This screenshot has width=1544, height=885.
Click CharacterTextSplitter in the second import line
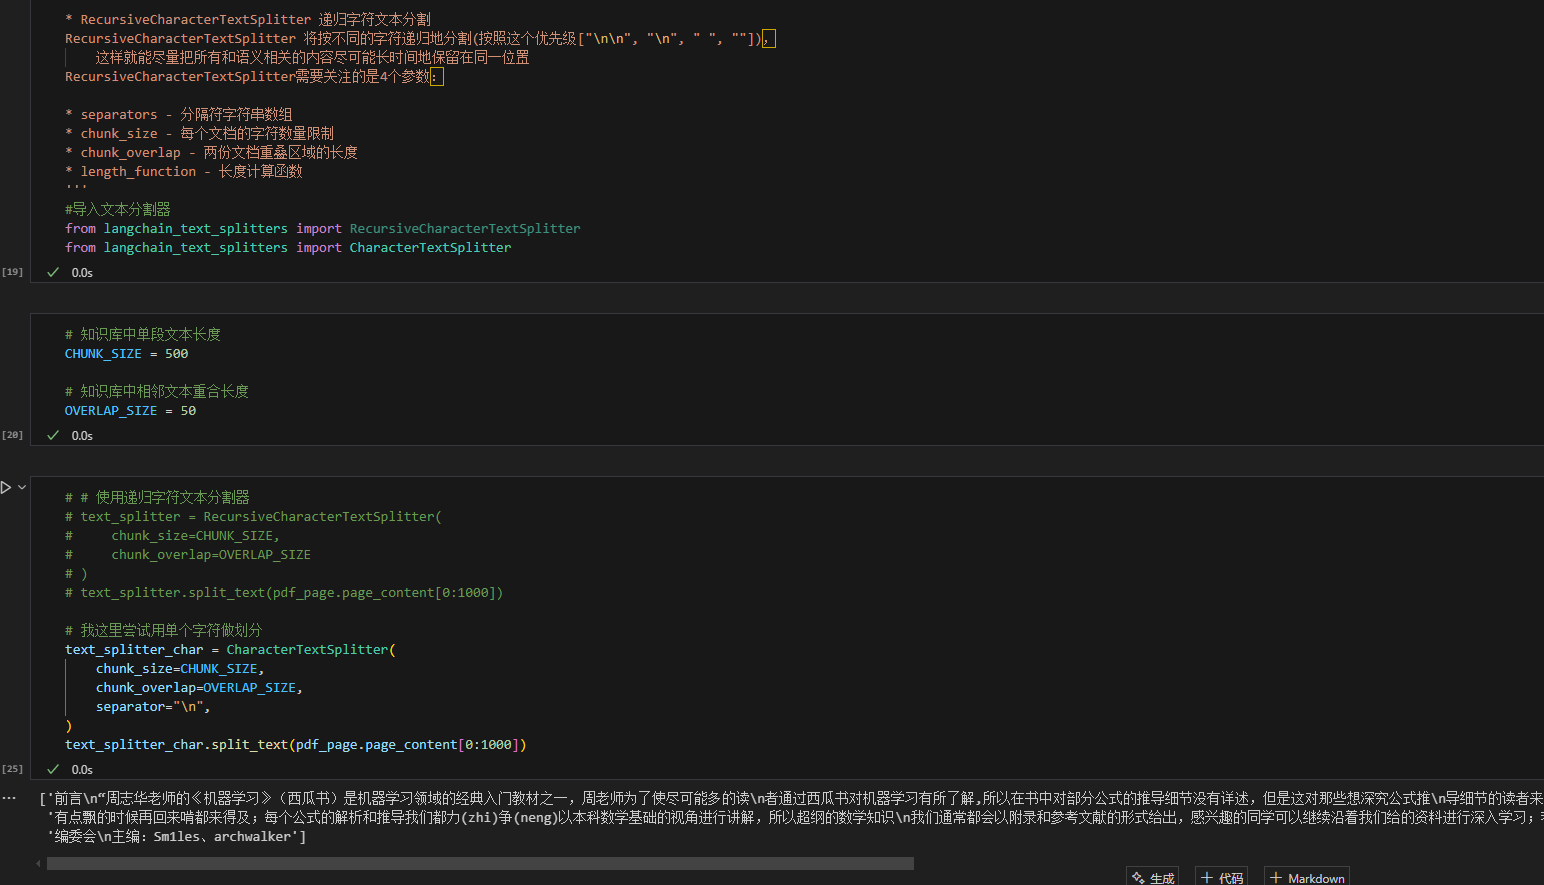pyautogui.click(x=430, y=248)
